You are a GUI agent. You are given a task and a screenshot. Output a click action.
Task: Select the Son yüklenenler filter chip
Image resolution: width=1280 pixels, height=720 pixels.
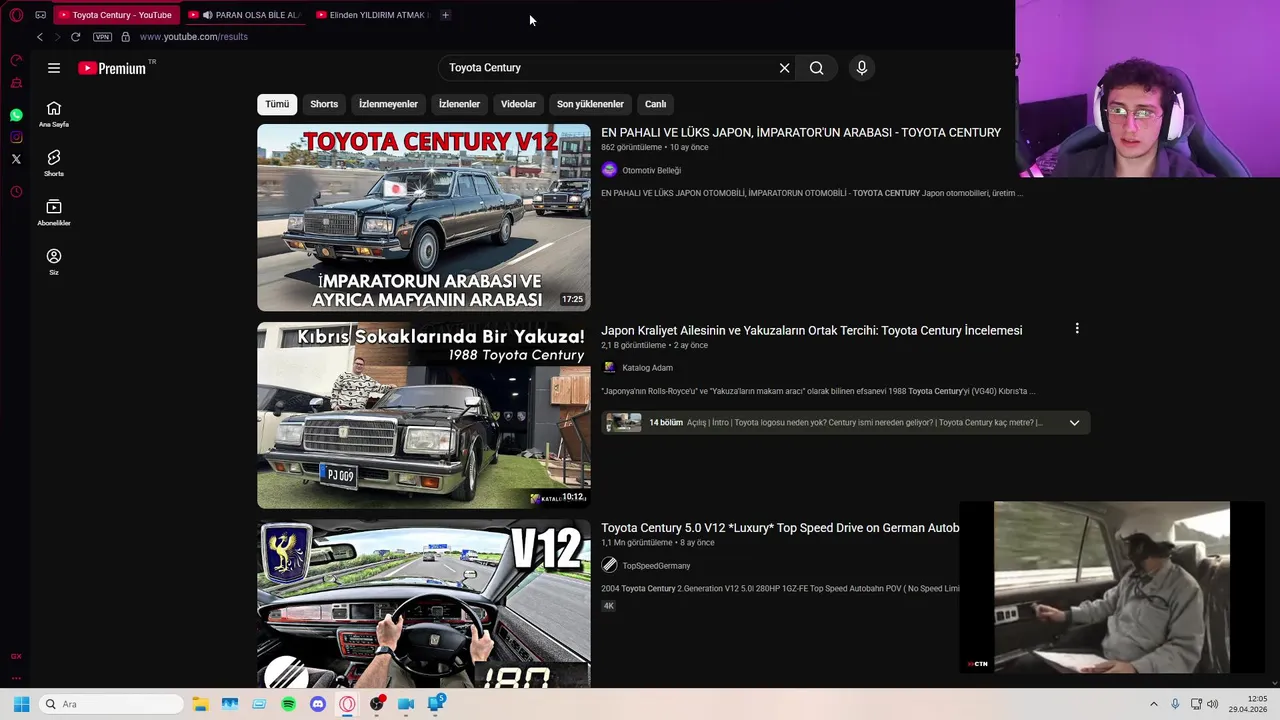[590, 104]
